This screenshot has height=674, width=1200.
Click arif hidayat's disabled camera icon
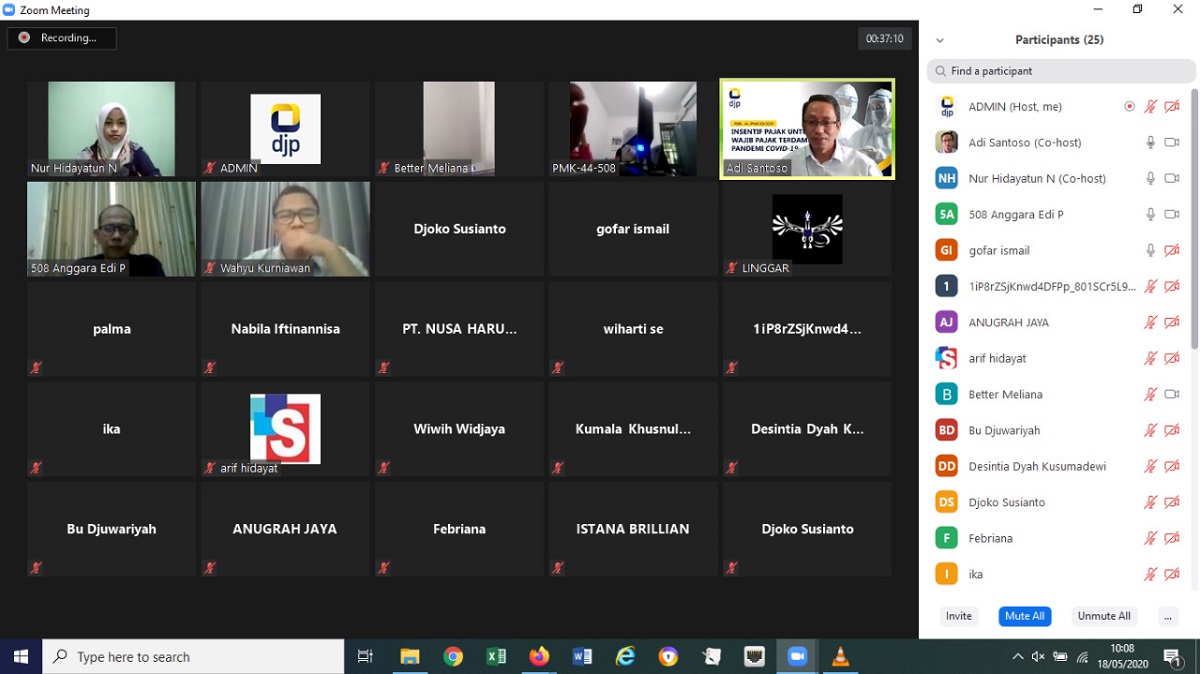(x=1171, y=359)
